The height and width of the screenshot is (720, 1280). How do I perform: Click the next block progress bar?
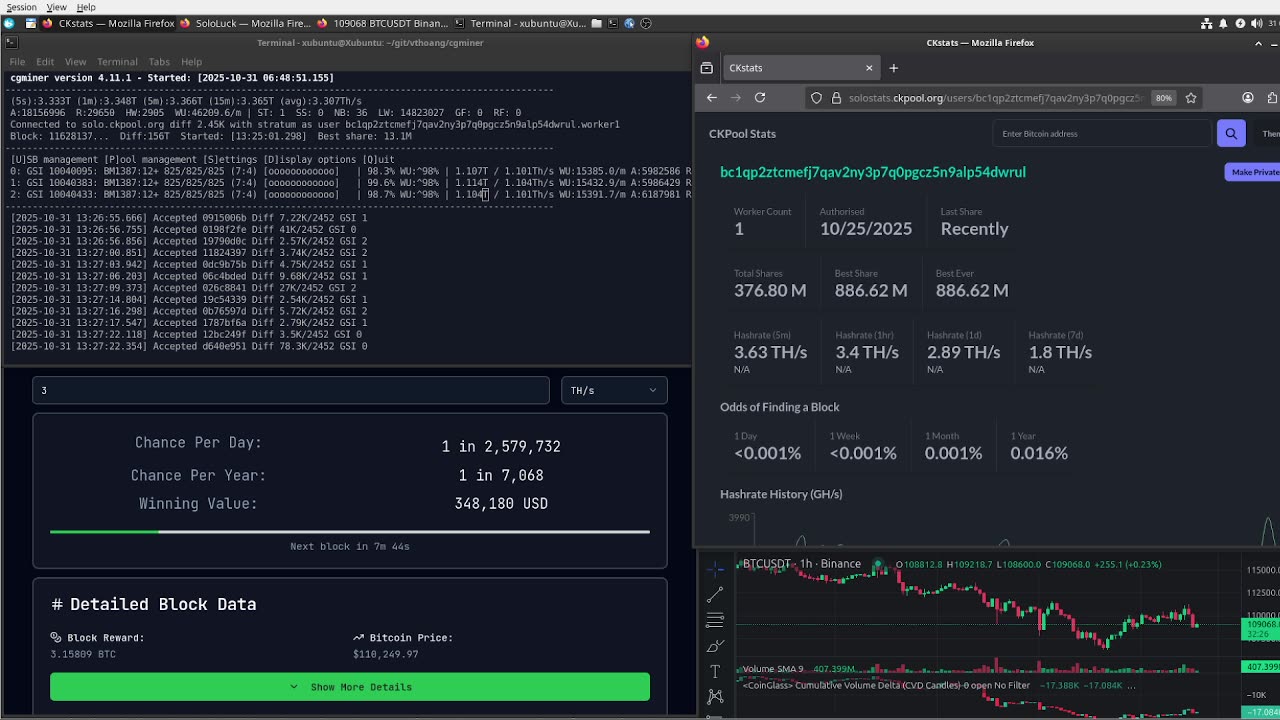(350, 532)
